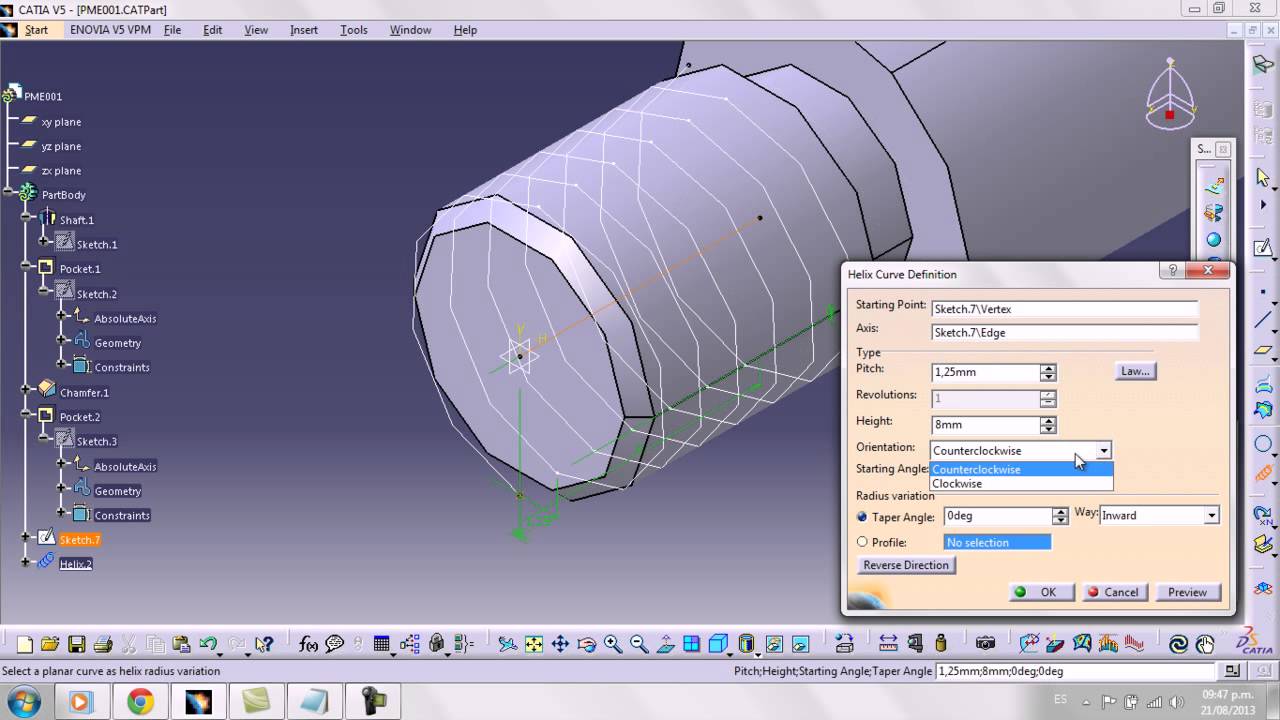Click the Circle tool in right toolbar
Screen dimensions: 1280x720
coord(1263,444)
